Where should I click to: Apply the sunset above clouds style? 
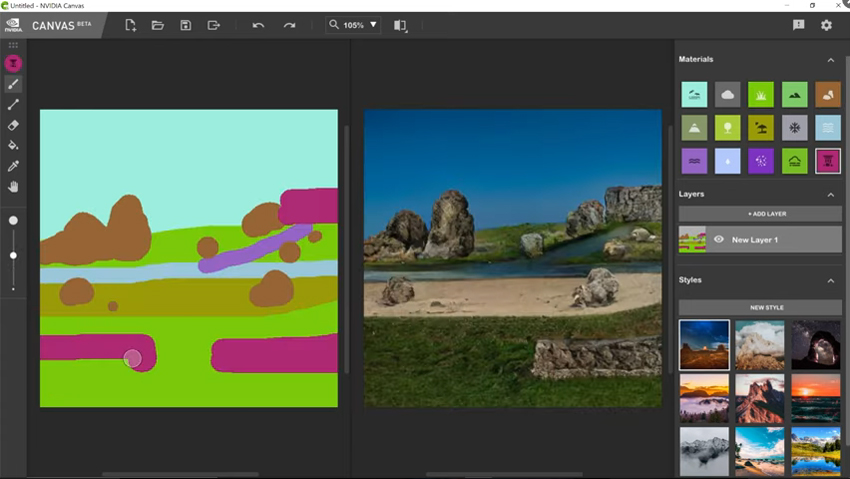[704, 398]
